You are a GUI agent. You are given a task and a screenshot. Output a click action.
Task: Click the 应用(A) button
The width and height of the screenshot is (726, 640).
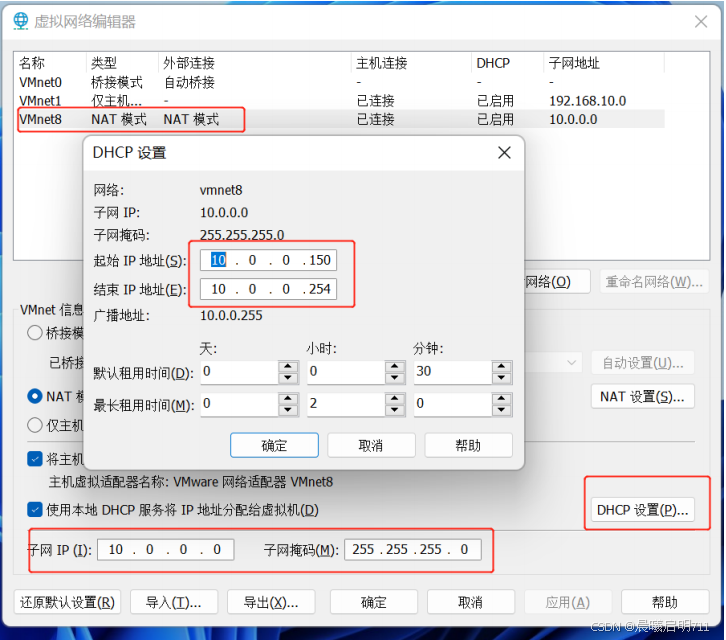pyautogui.click(x=568, y=602)
